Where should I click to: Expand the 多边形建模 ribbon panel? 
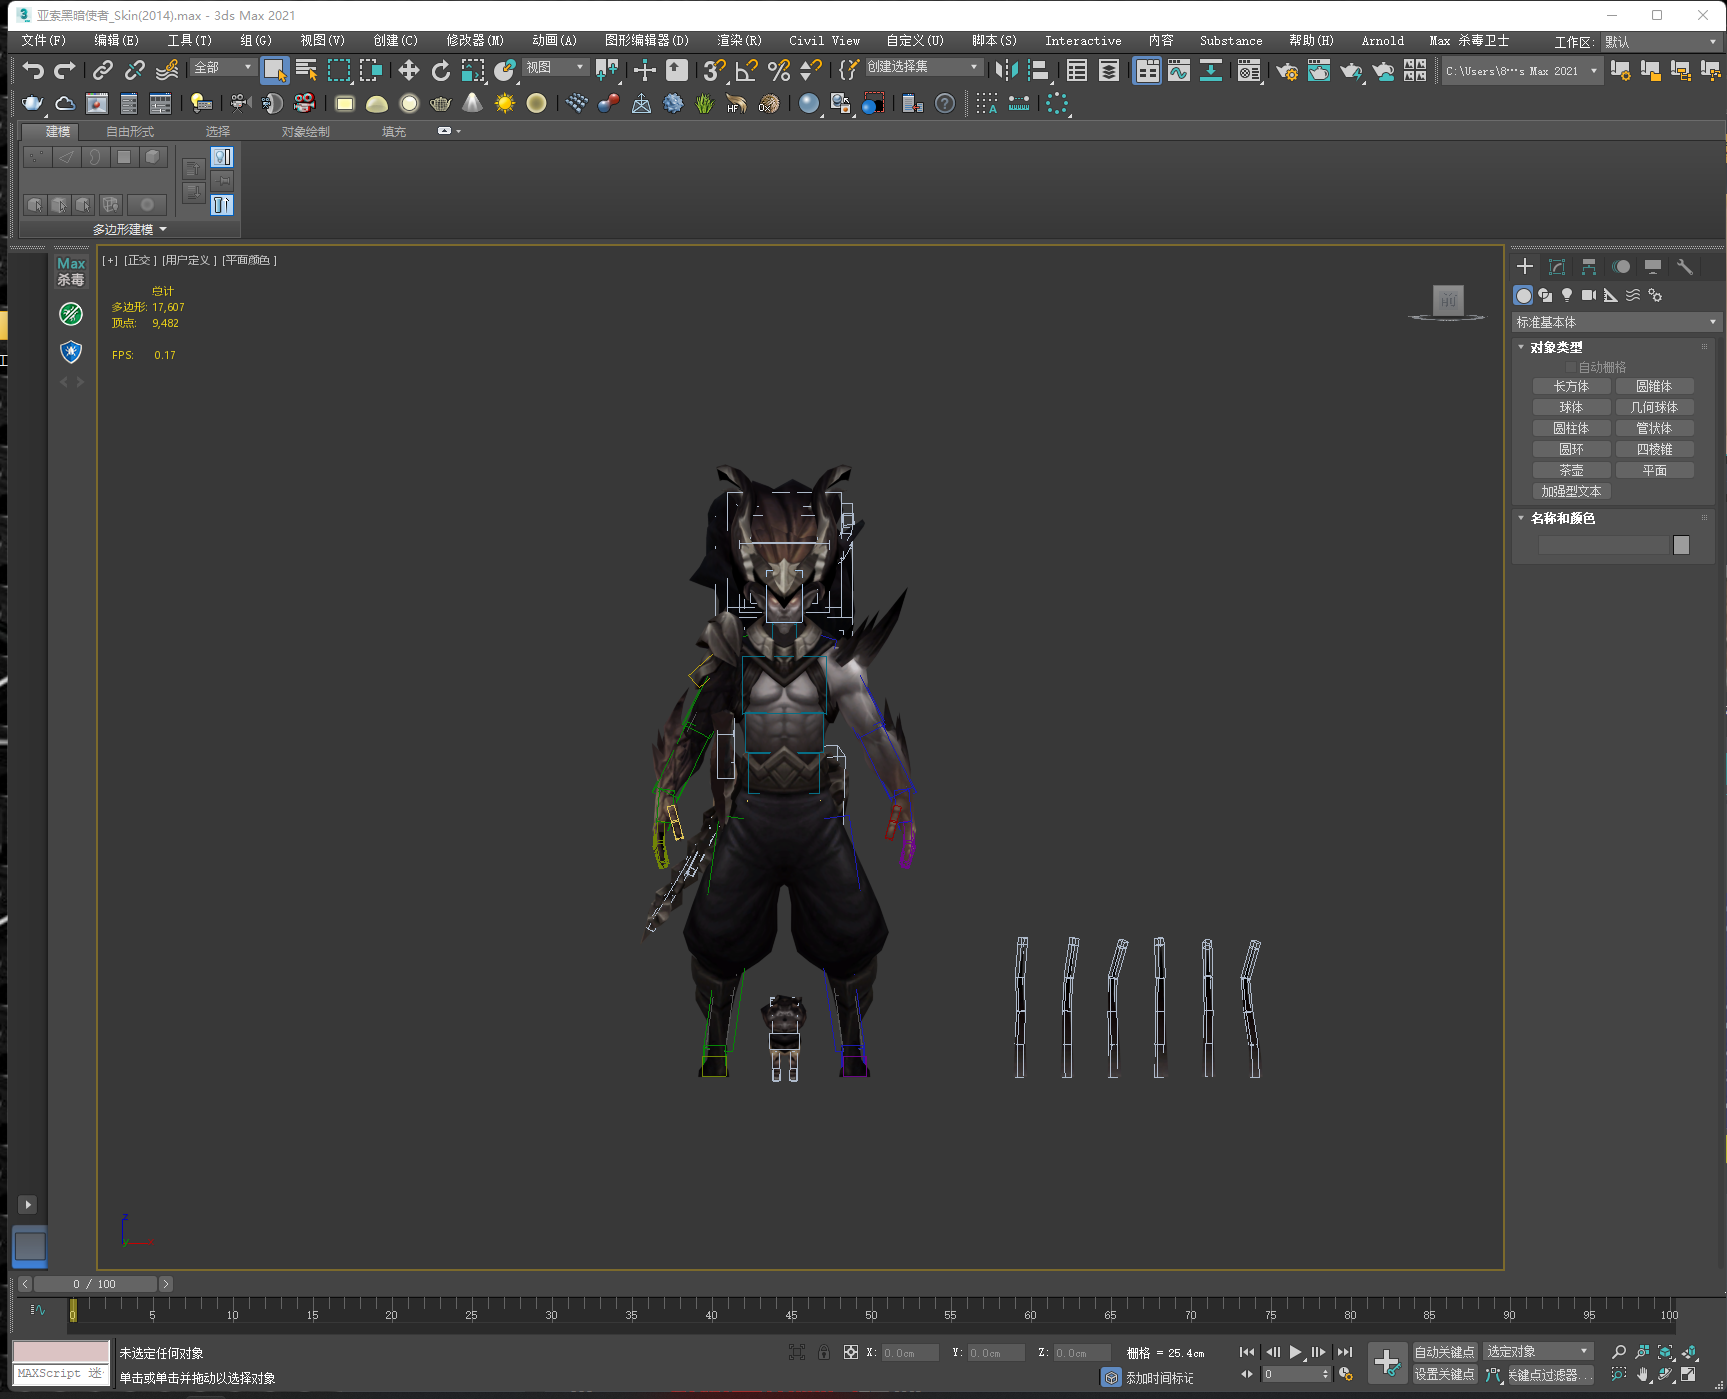pyautogui.click(x=129, y=229)
